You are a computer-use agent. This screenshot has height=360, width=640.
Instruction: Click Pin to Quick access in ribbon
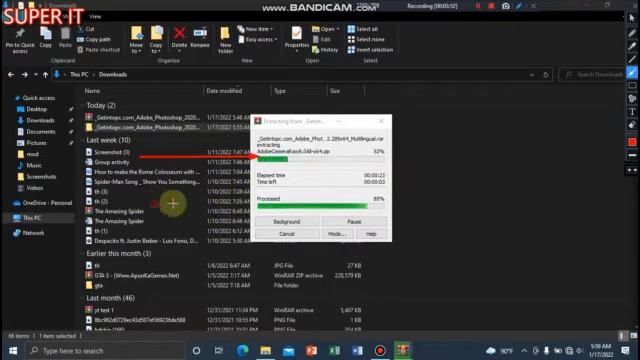pos(20,40)
